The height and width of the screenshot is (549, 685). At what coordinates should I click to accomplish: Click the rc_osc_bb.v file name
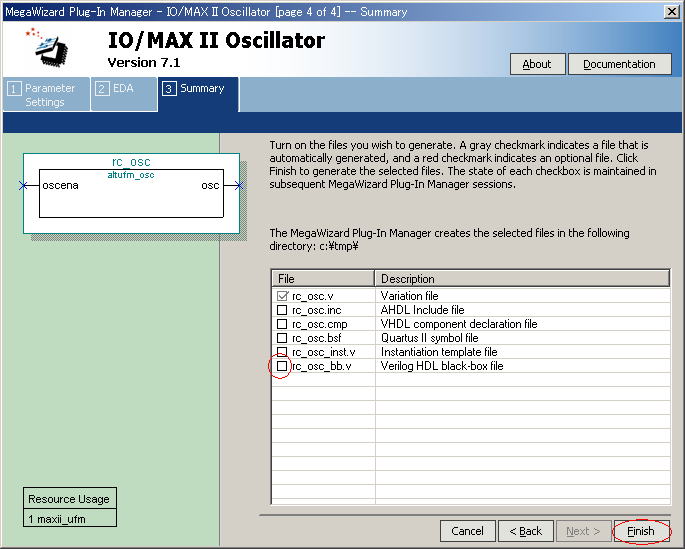(x=322, y=366)
